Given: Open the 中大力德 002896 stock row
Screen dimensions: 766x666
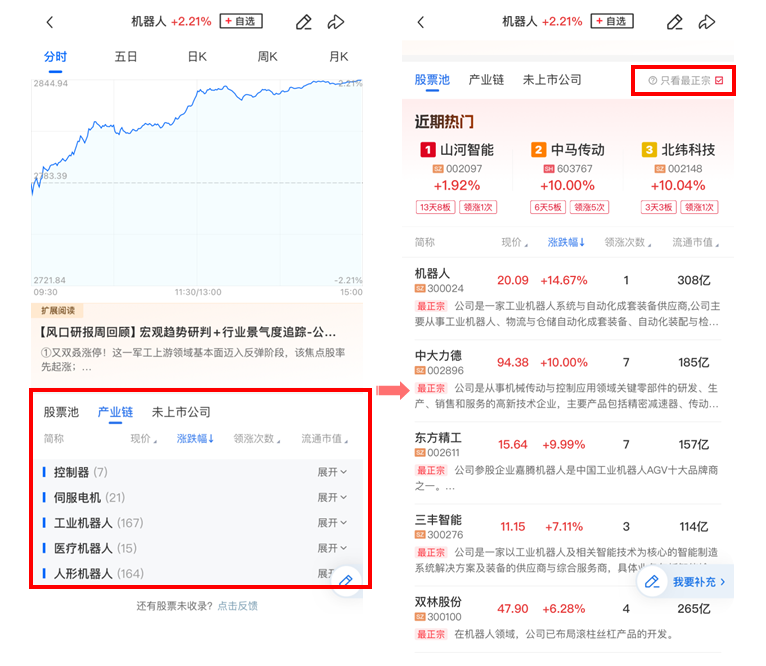Looking at the screenshot, I should [x=568, y=380].
